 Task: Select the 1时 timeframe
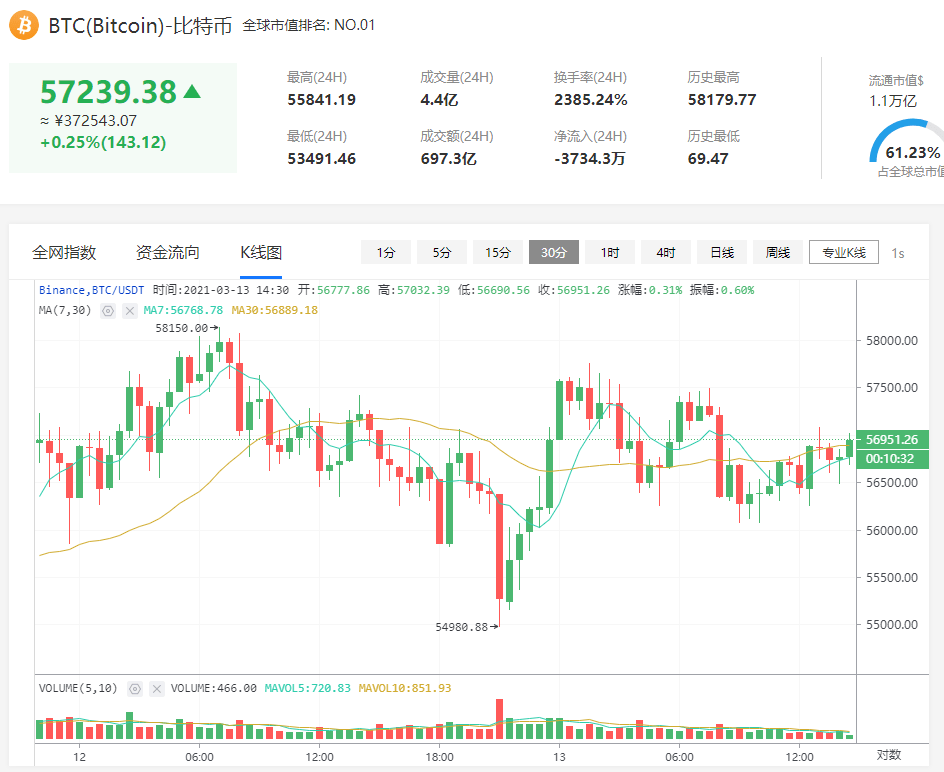pyautogui.click(x=610, y=252)
